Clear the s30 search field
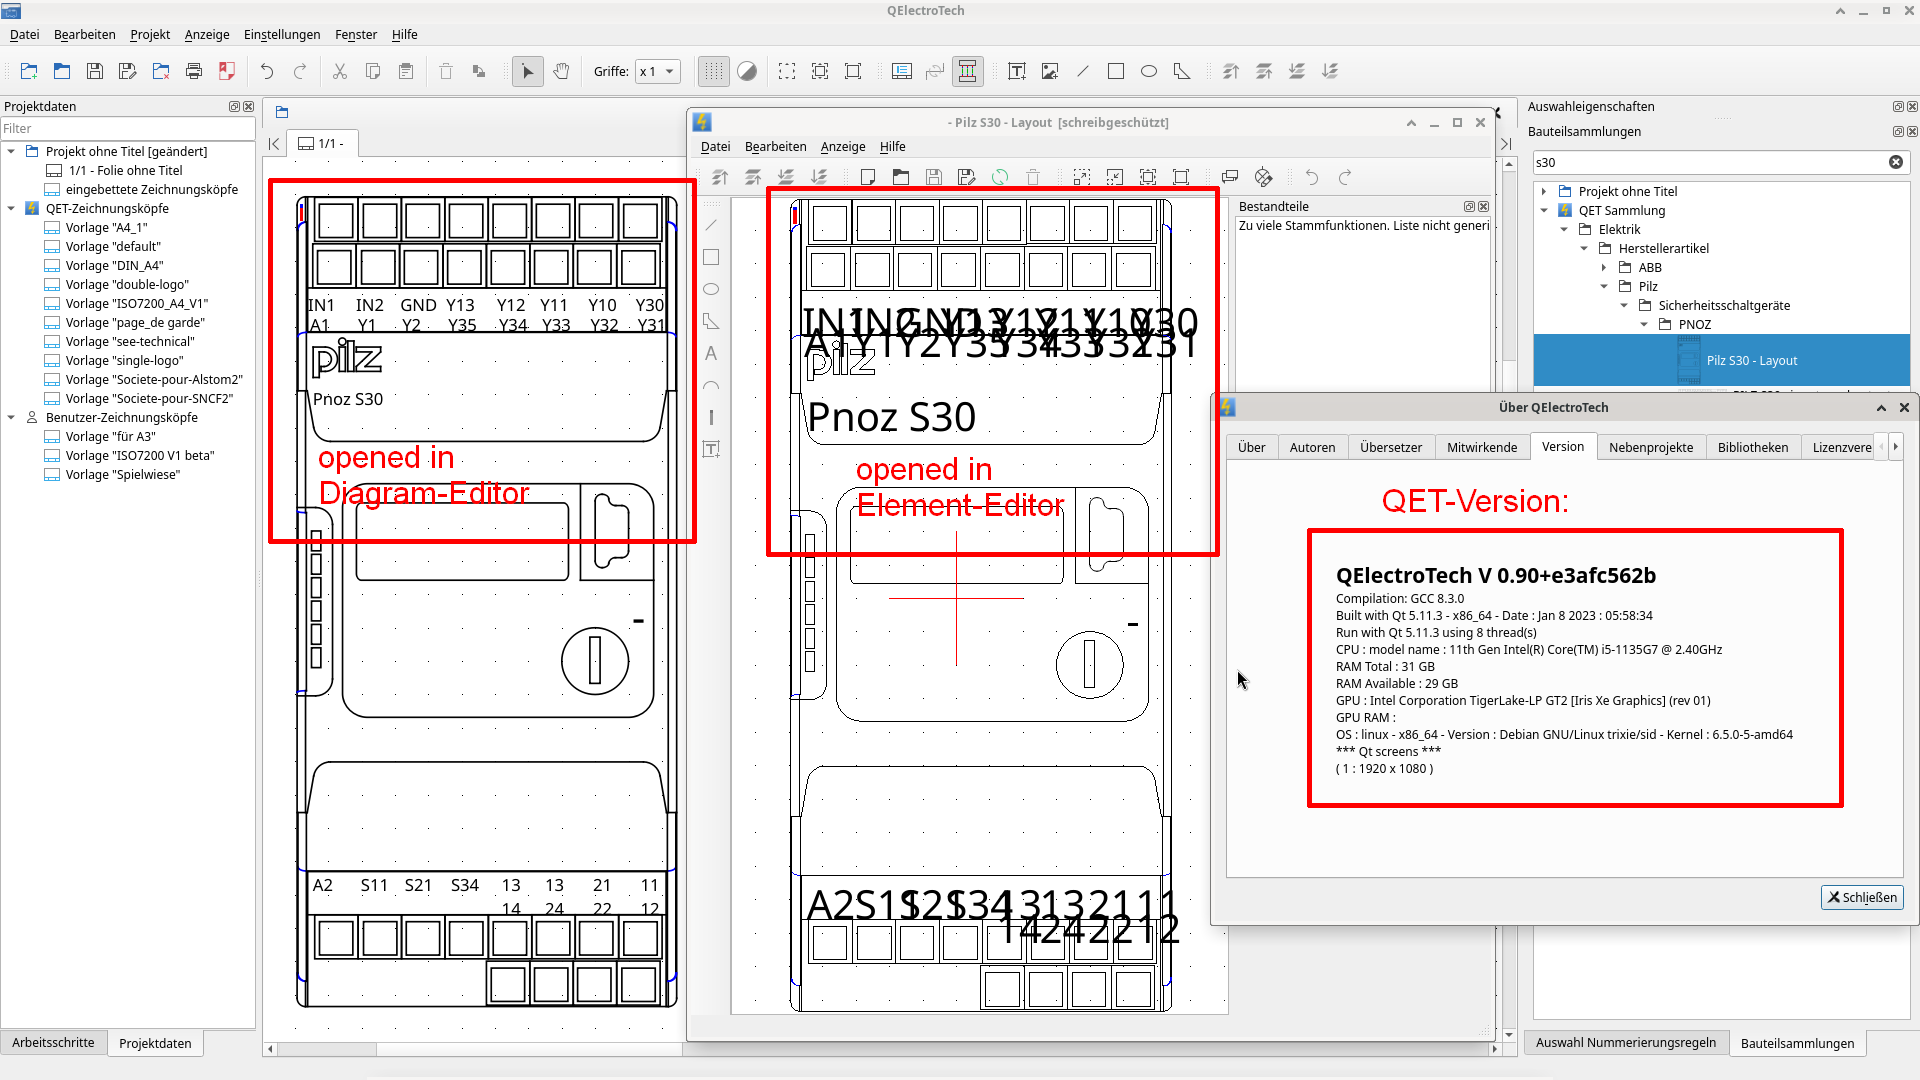The image size is (1920, 1080). pyautogui.click(x=1896, y=162)
